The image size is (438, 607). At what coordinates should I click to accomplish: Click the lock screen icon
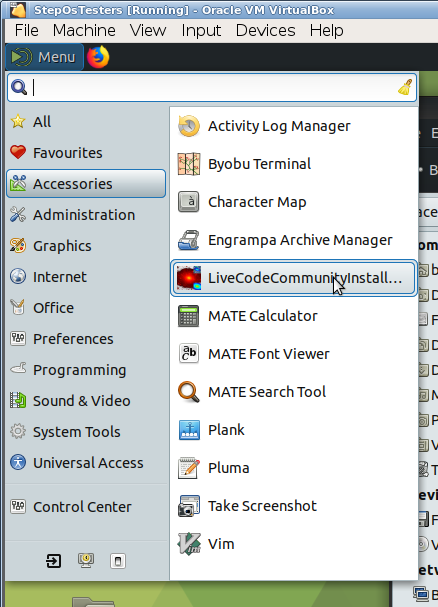[86, 561]
